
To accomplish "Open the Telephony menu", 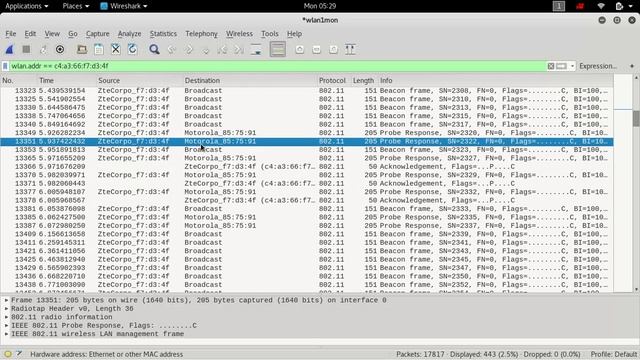I will (201, 34).
